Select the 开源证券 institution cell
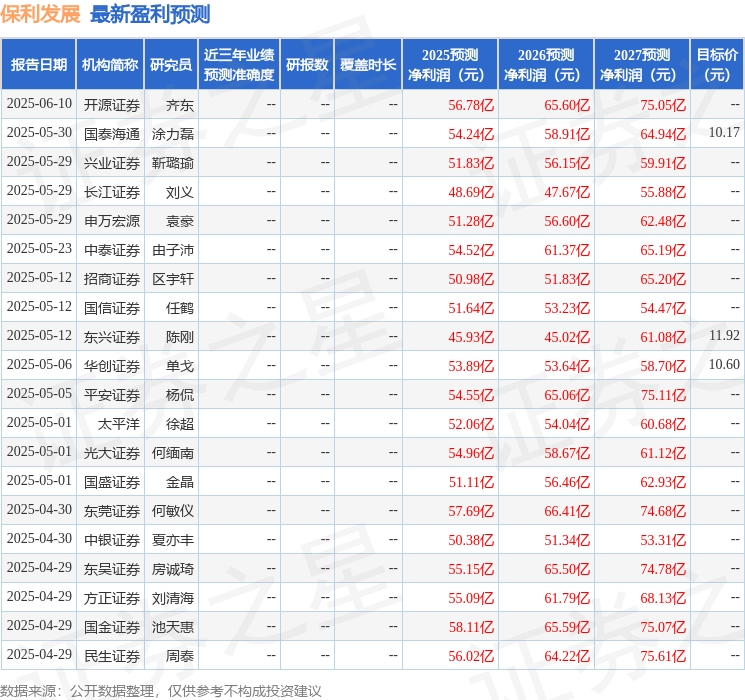This screenshot has height=700, width=745. point(112,105)
